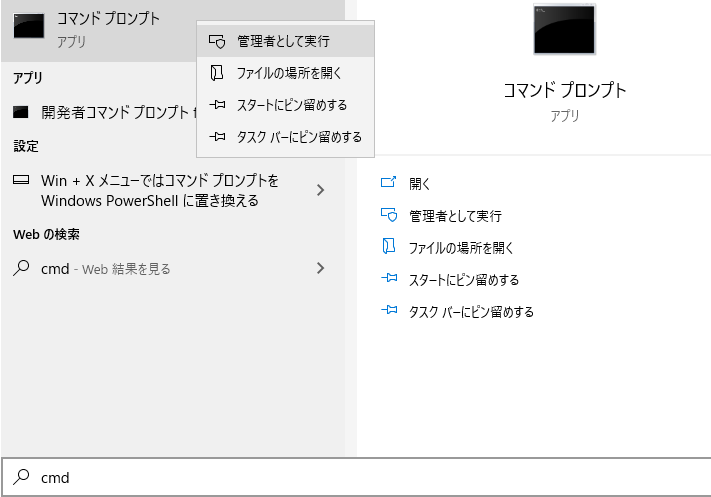Click the 設定 section heading
The width and height of the screenshot is (711, 497).
coord(26,146)
